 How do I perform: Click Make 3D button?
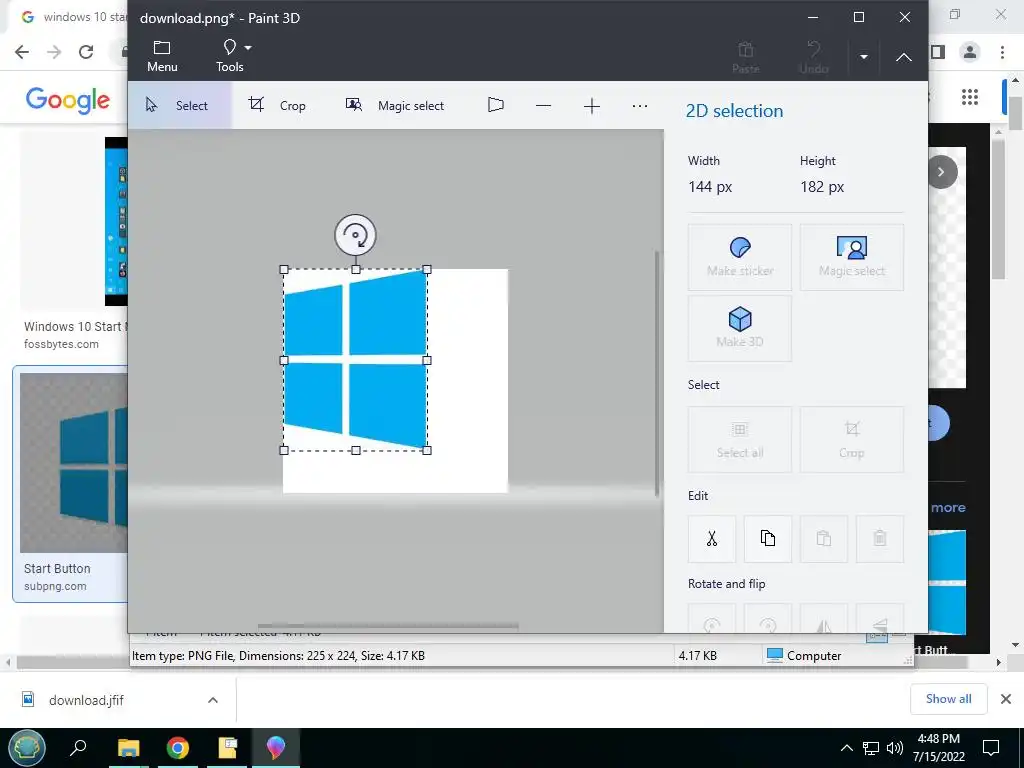(x=740, y=328)
